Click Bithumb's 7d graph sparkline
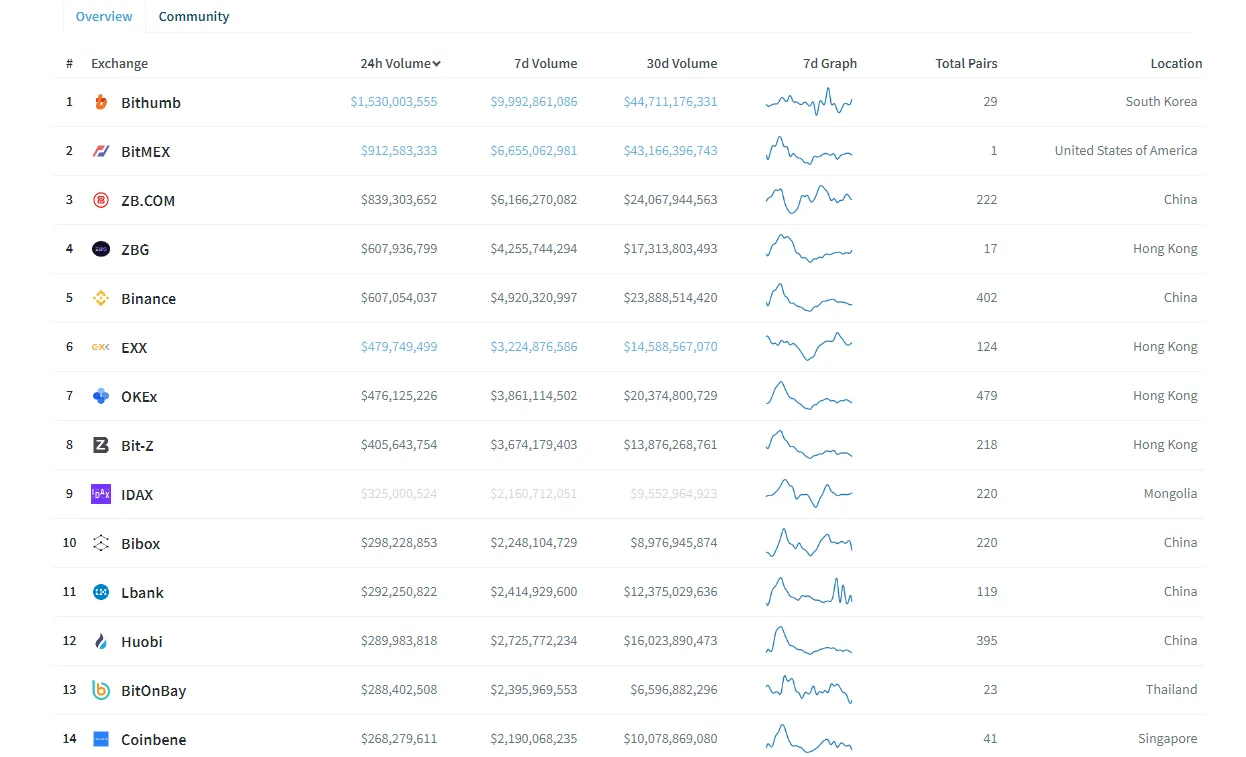This screenshot has height=757, width=1246. 809,101
